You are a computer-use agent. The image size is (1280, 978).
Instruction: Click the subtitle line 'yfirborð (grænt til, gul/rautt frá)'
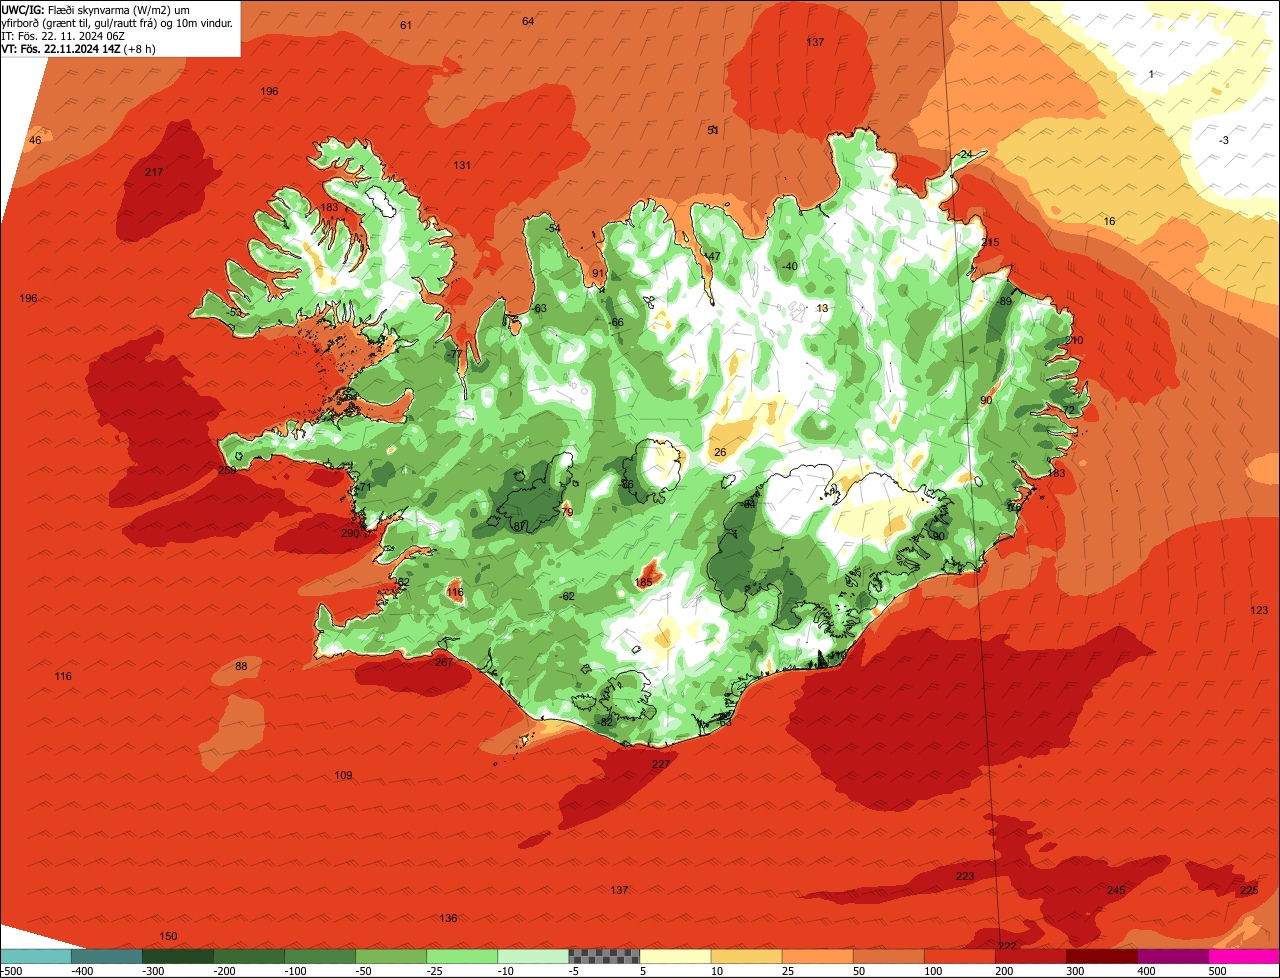[x=87, y=22]
